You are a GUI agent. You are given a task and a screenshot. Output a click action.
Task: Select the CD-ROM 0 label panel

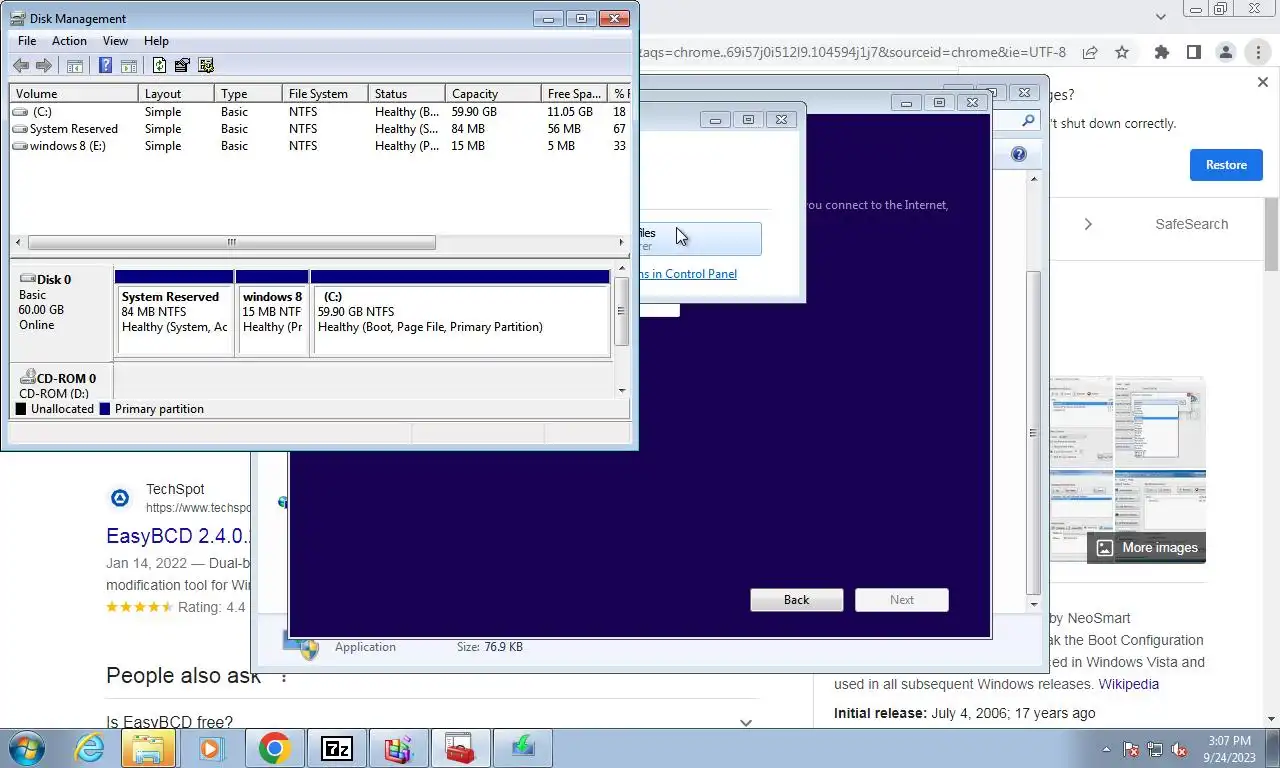click(61, 382)
